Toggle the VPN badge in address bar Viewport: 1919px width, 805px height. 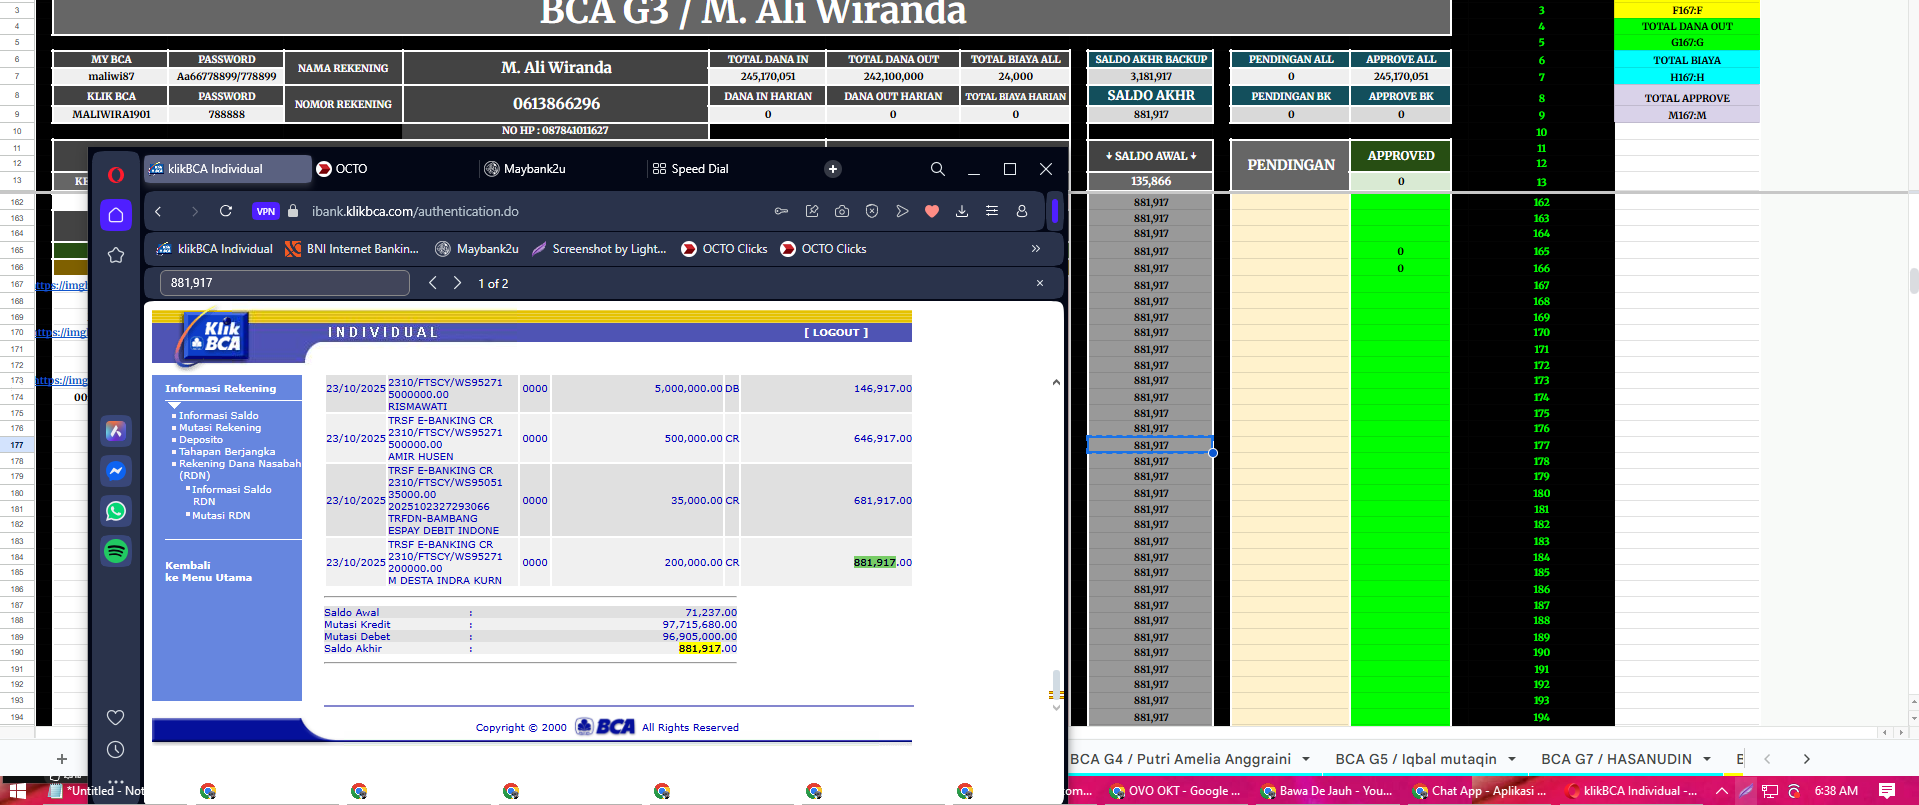tap(265, 211)
